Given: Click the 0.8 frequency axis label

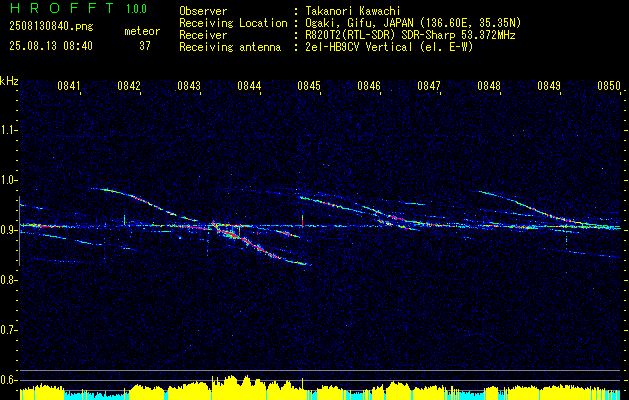Looking at the screenshot, I should click(8, 280).
